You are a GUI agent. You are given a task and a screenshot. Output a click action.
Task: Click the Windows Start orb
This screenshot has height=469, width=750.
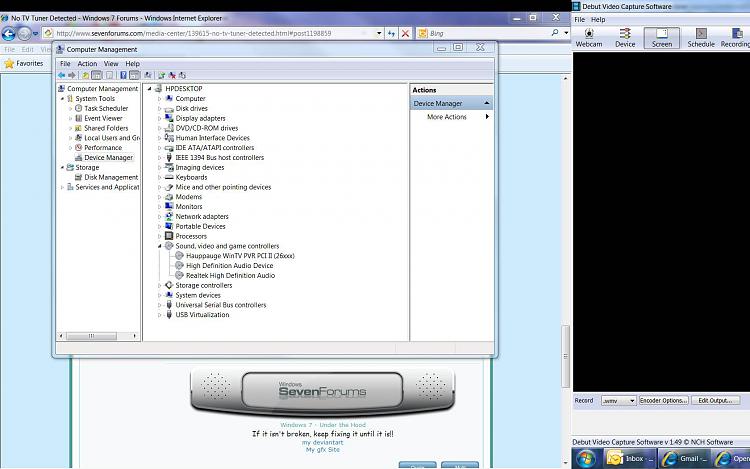(585, 459)
